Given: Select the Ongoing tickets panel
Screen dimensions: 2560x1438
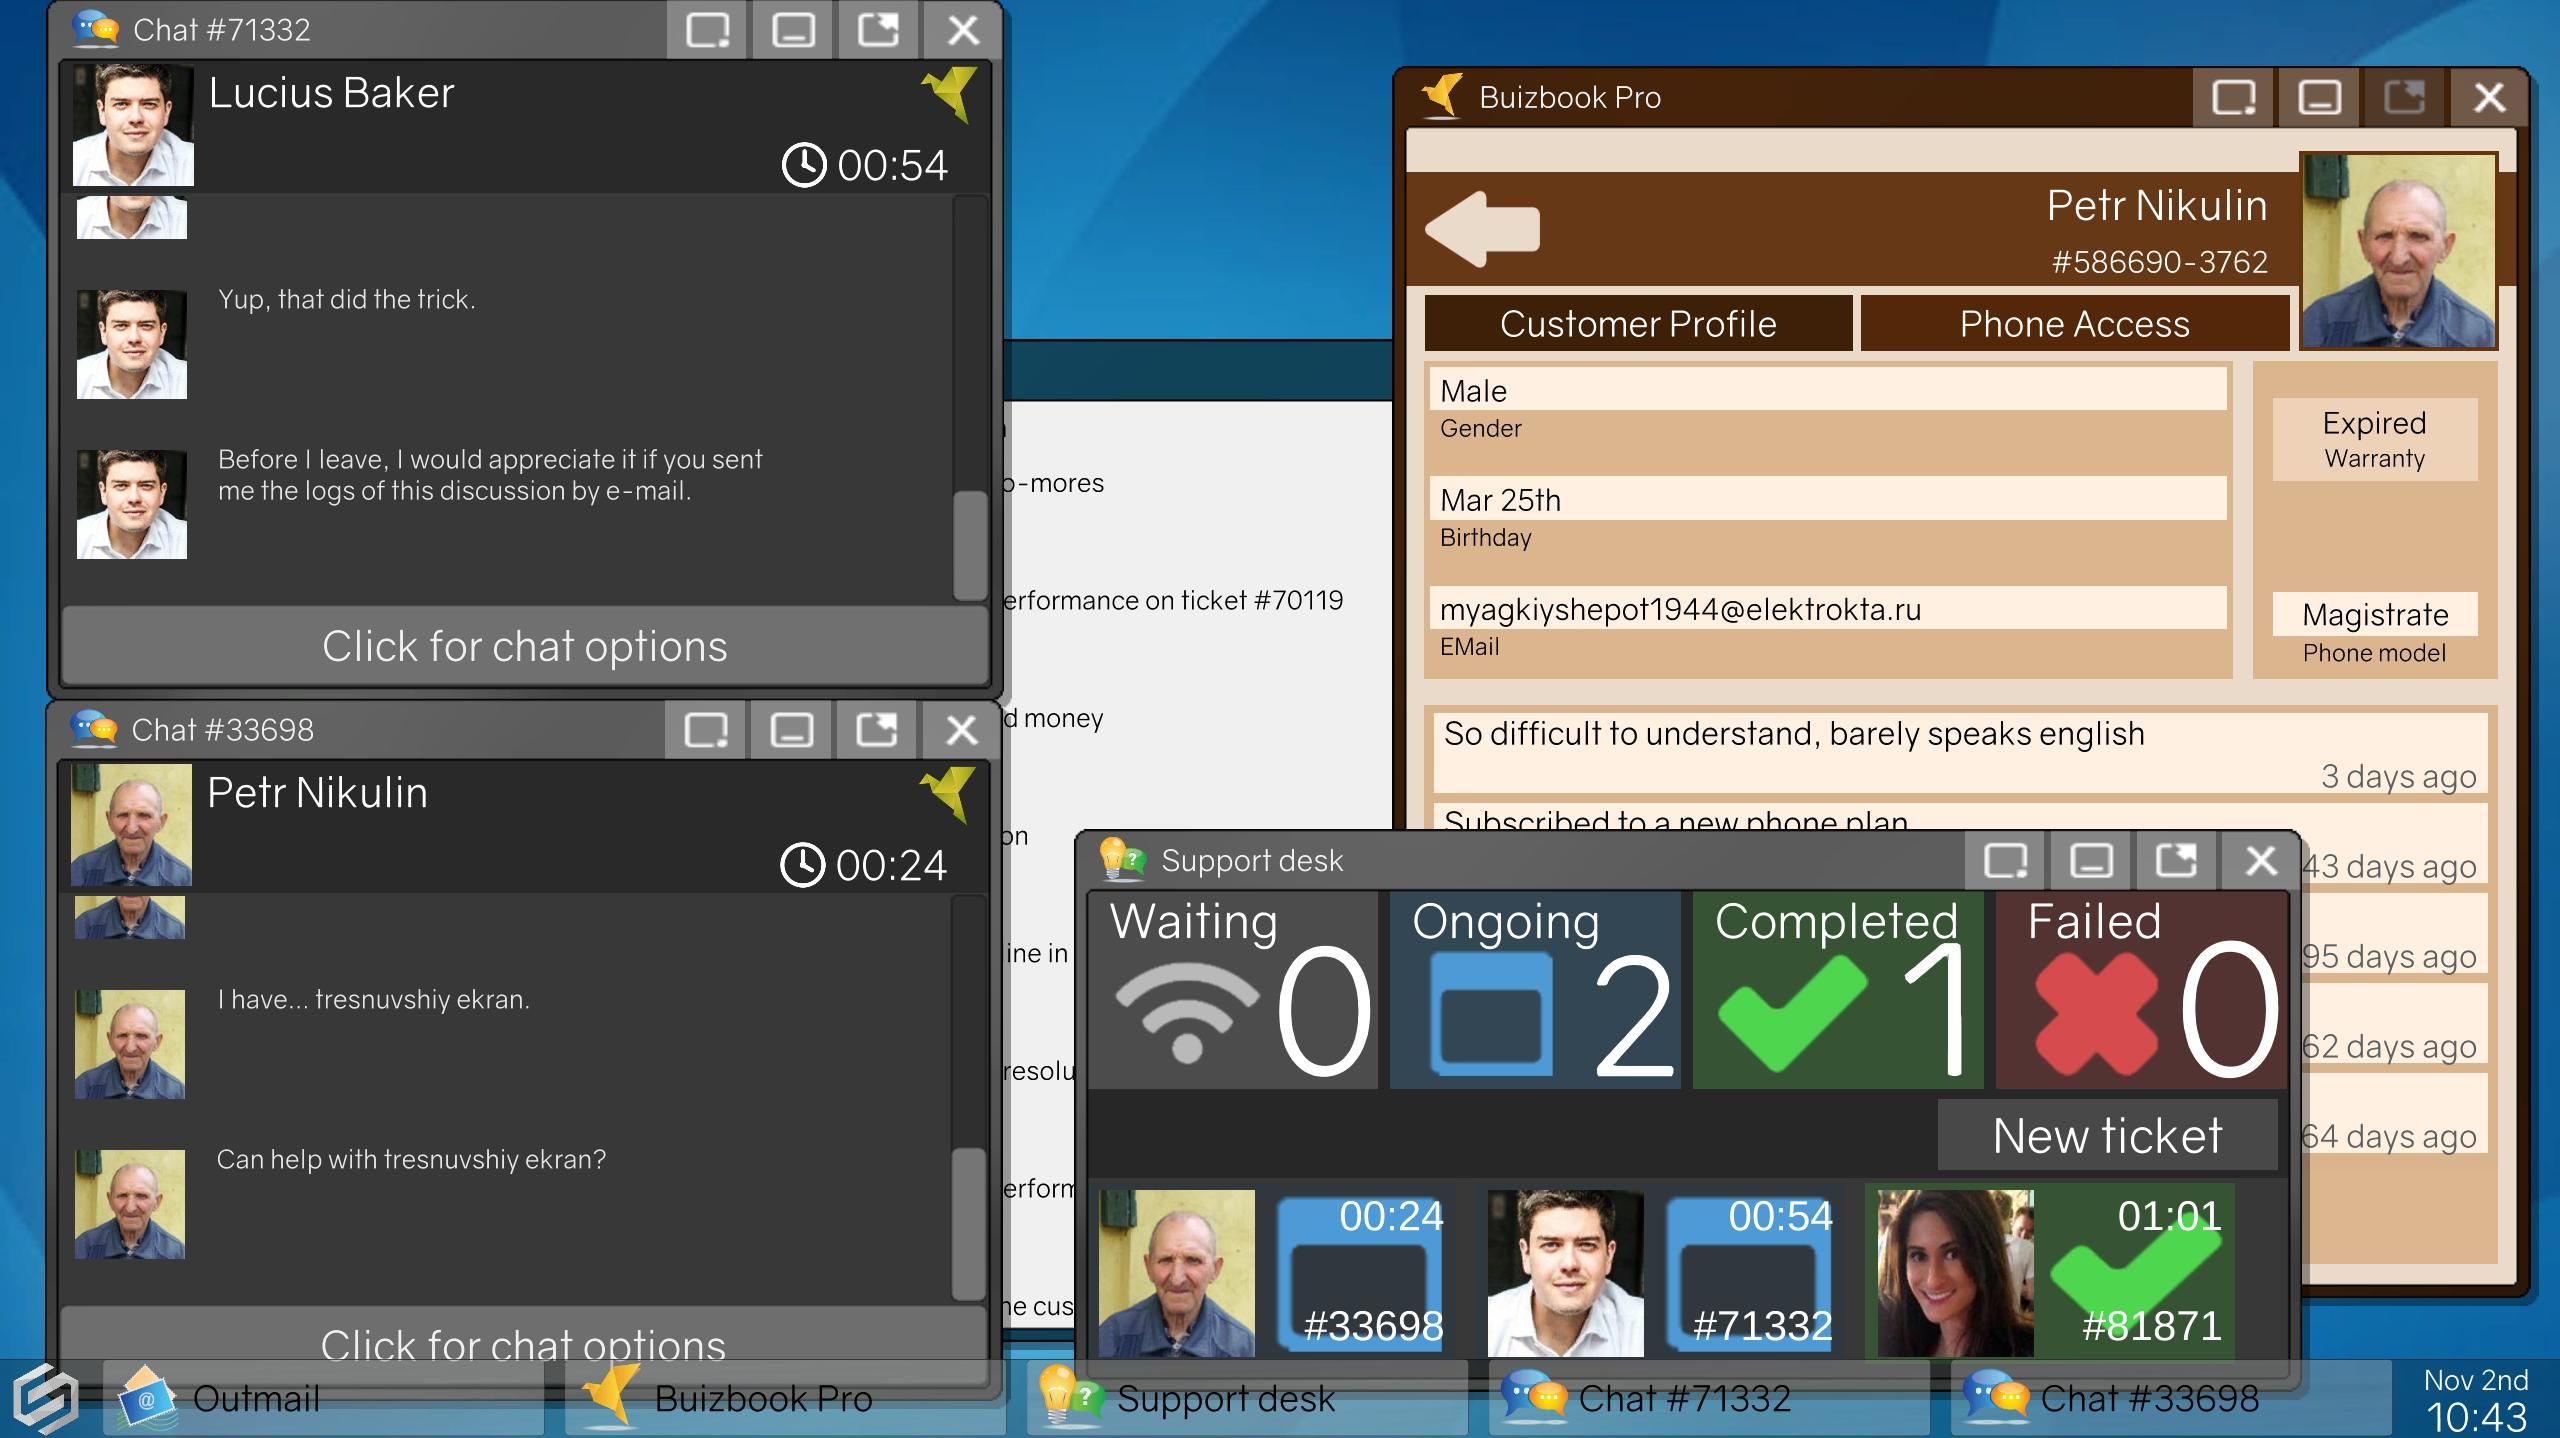Looking at the screenshot, I should [x=1535, y=990].
